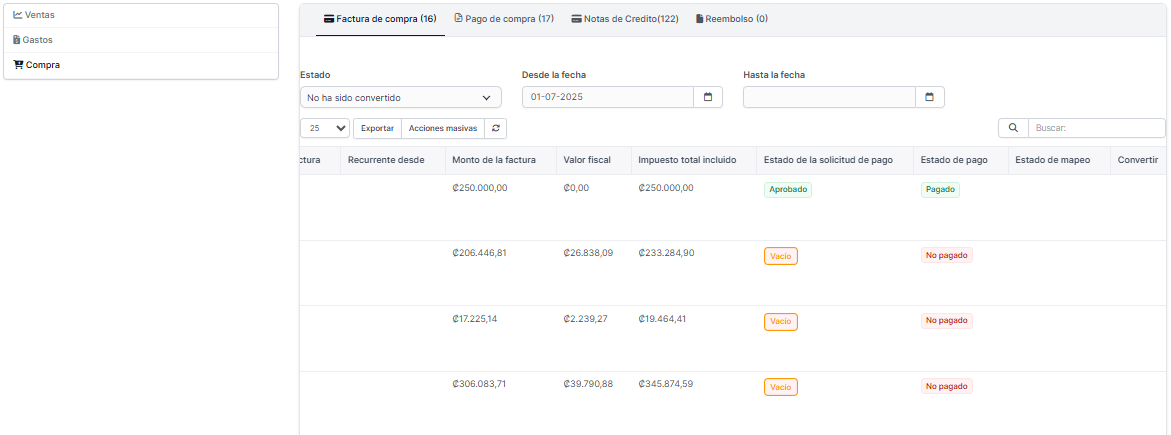This screenshot has height=435, width=1171.
Task: Sort by Monto de la factura column
Action: (493, 160)
